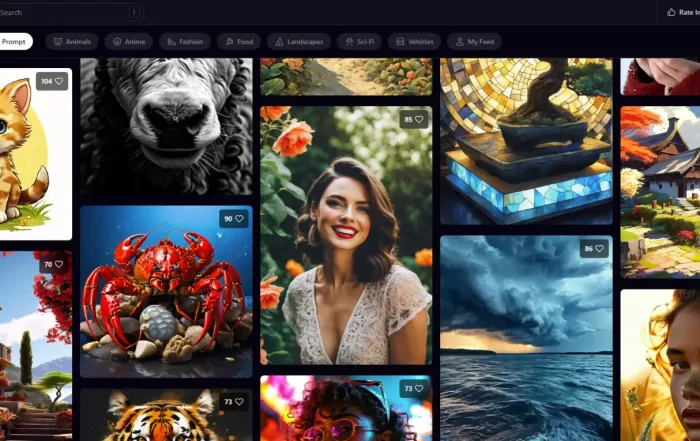Focus the Search input field

(x=71, y=12)
